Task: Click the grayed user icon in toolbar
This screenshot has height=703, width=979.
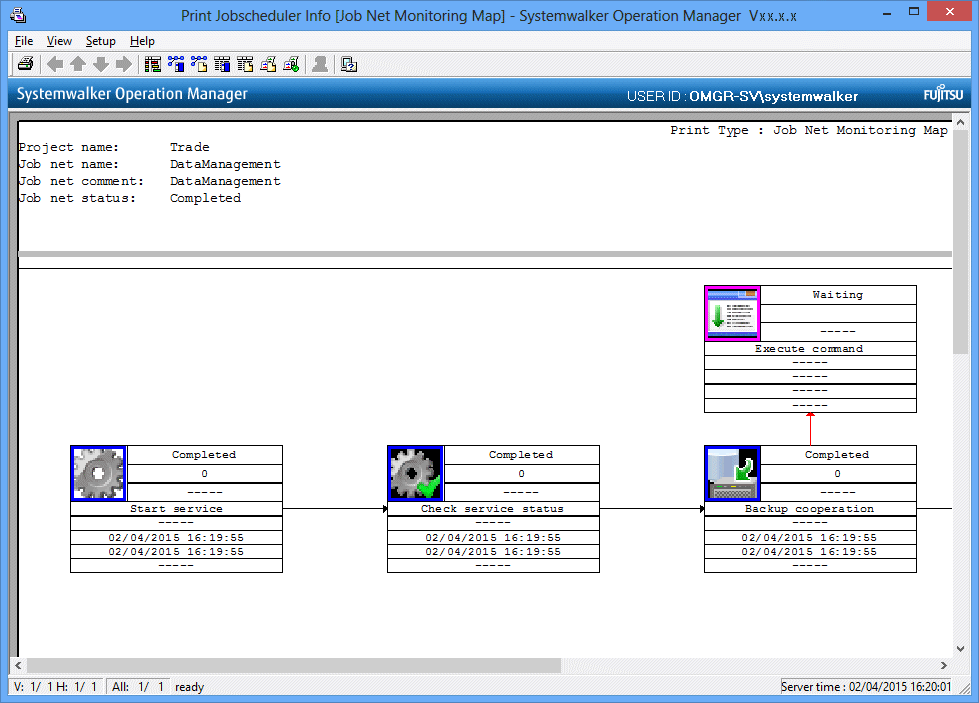Action: 320,65
